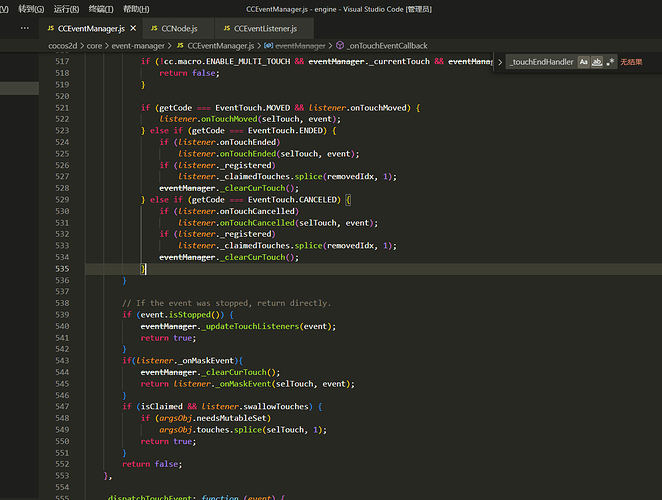Open _onTouchEventCallback breadcrumb symbol
This screenshot has height=500, width=662.
[387, 45]
